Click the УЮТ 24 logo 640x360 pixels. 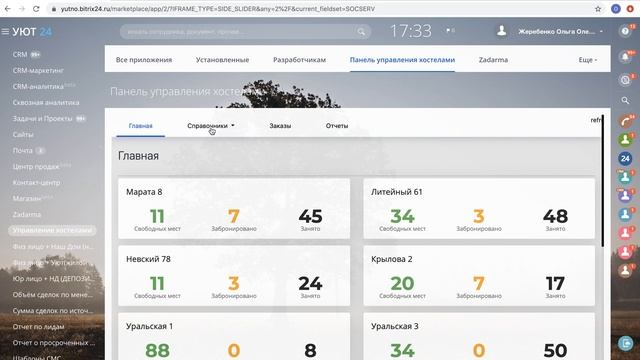pyautogui.click(x=32, y=31)
